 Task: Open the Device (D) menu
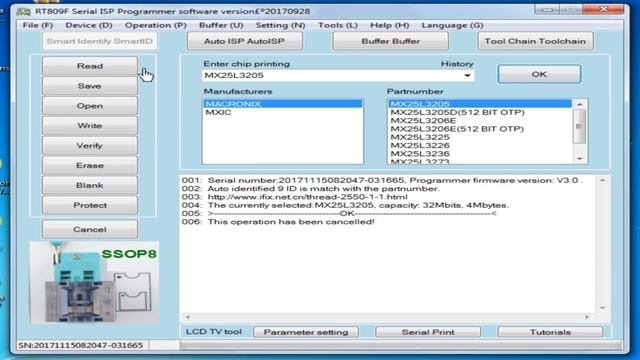(x=89, y=25)
